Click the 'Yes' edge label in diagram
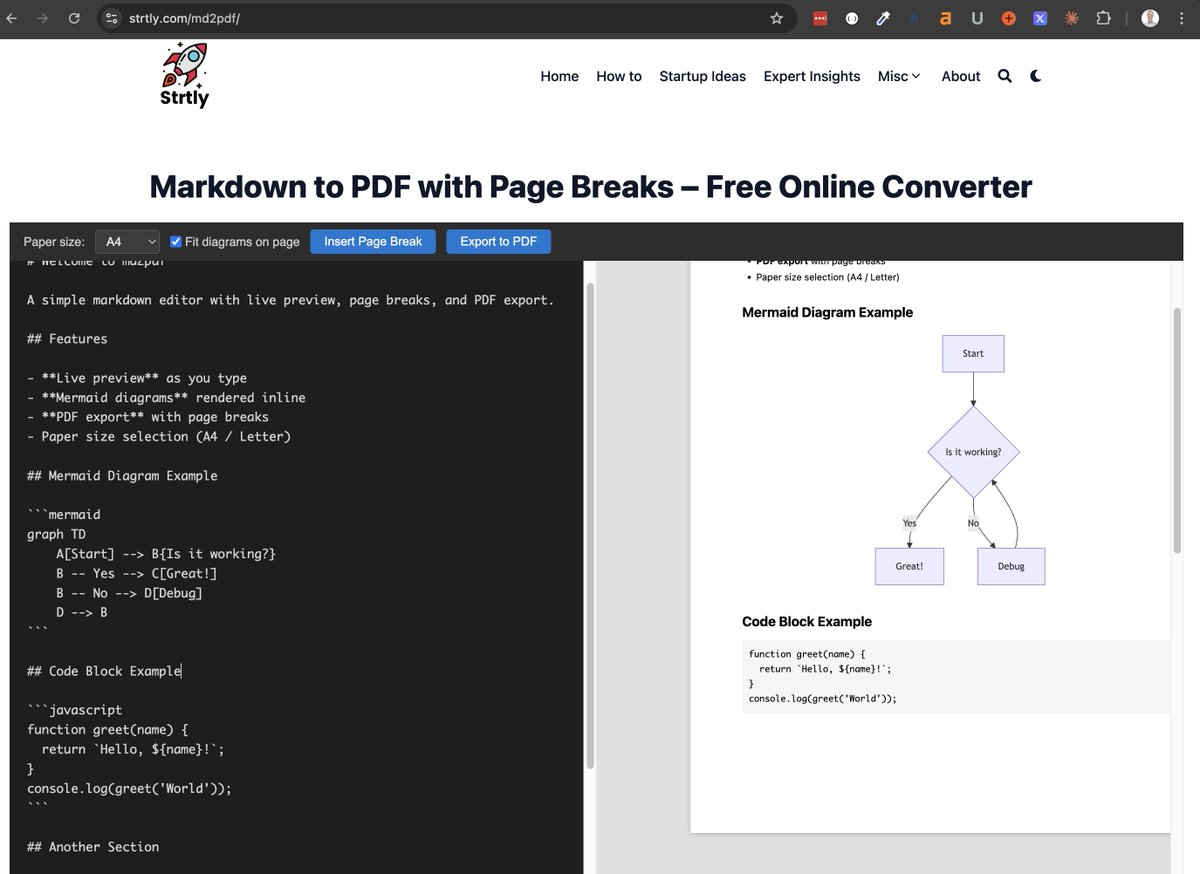This screenshot has height=874, width=1200. 909,523
